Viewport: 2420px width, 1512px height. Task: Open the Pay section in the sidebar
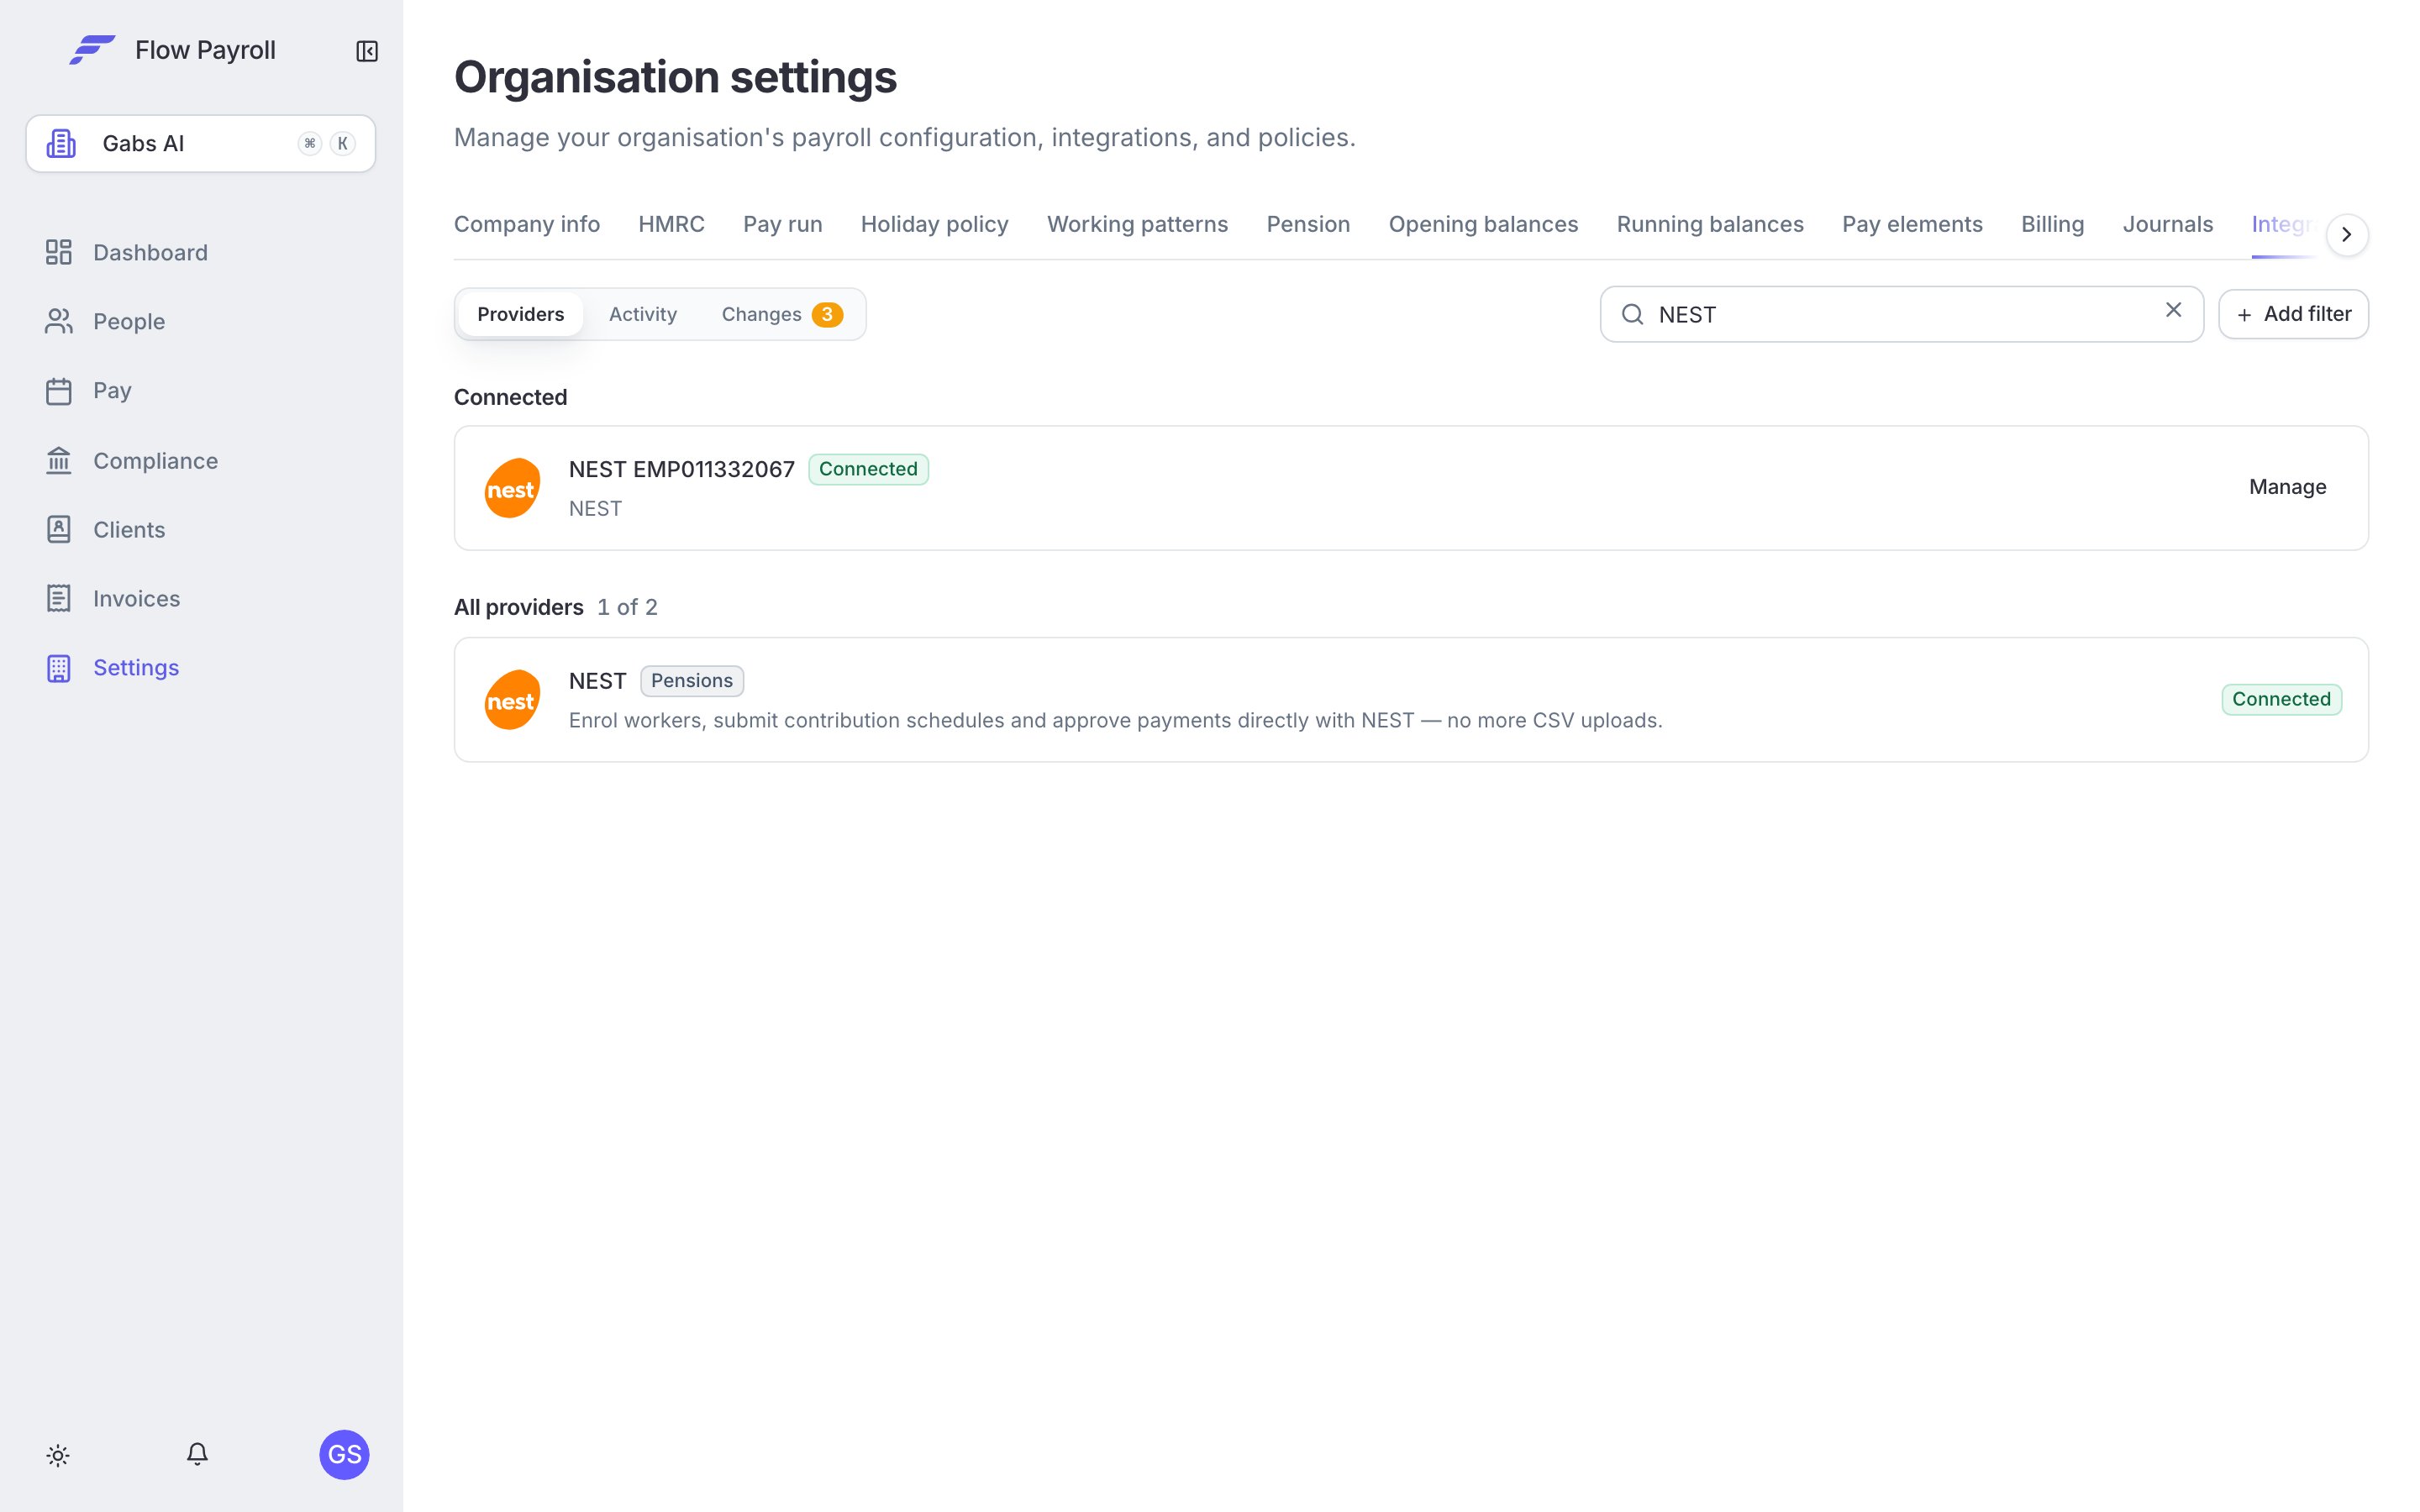coord(89,390)
